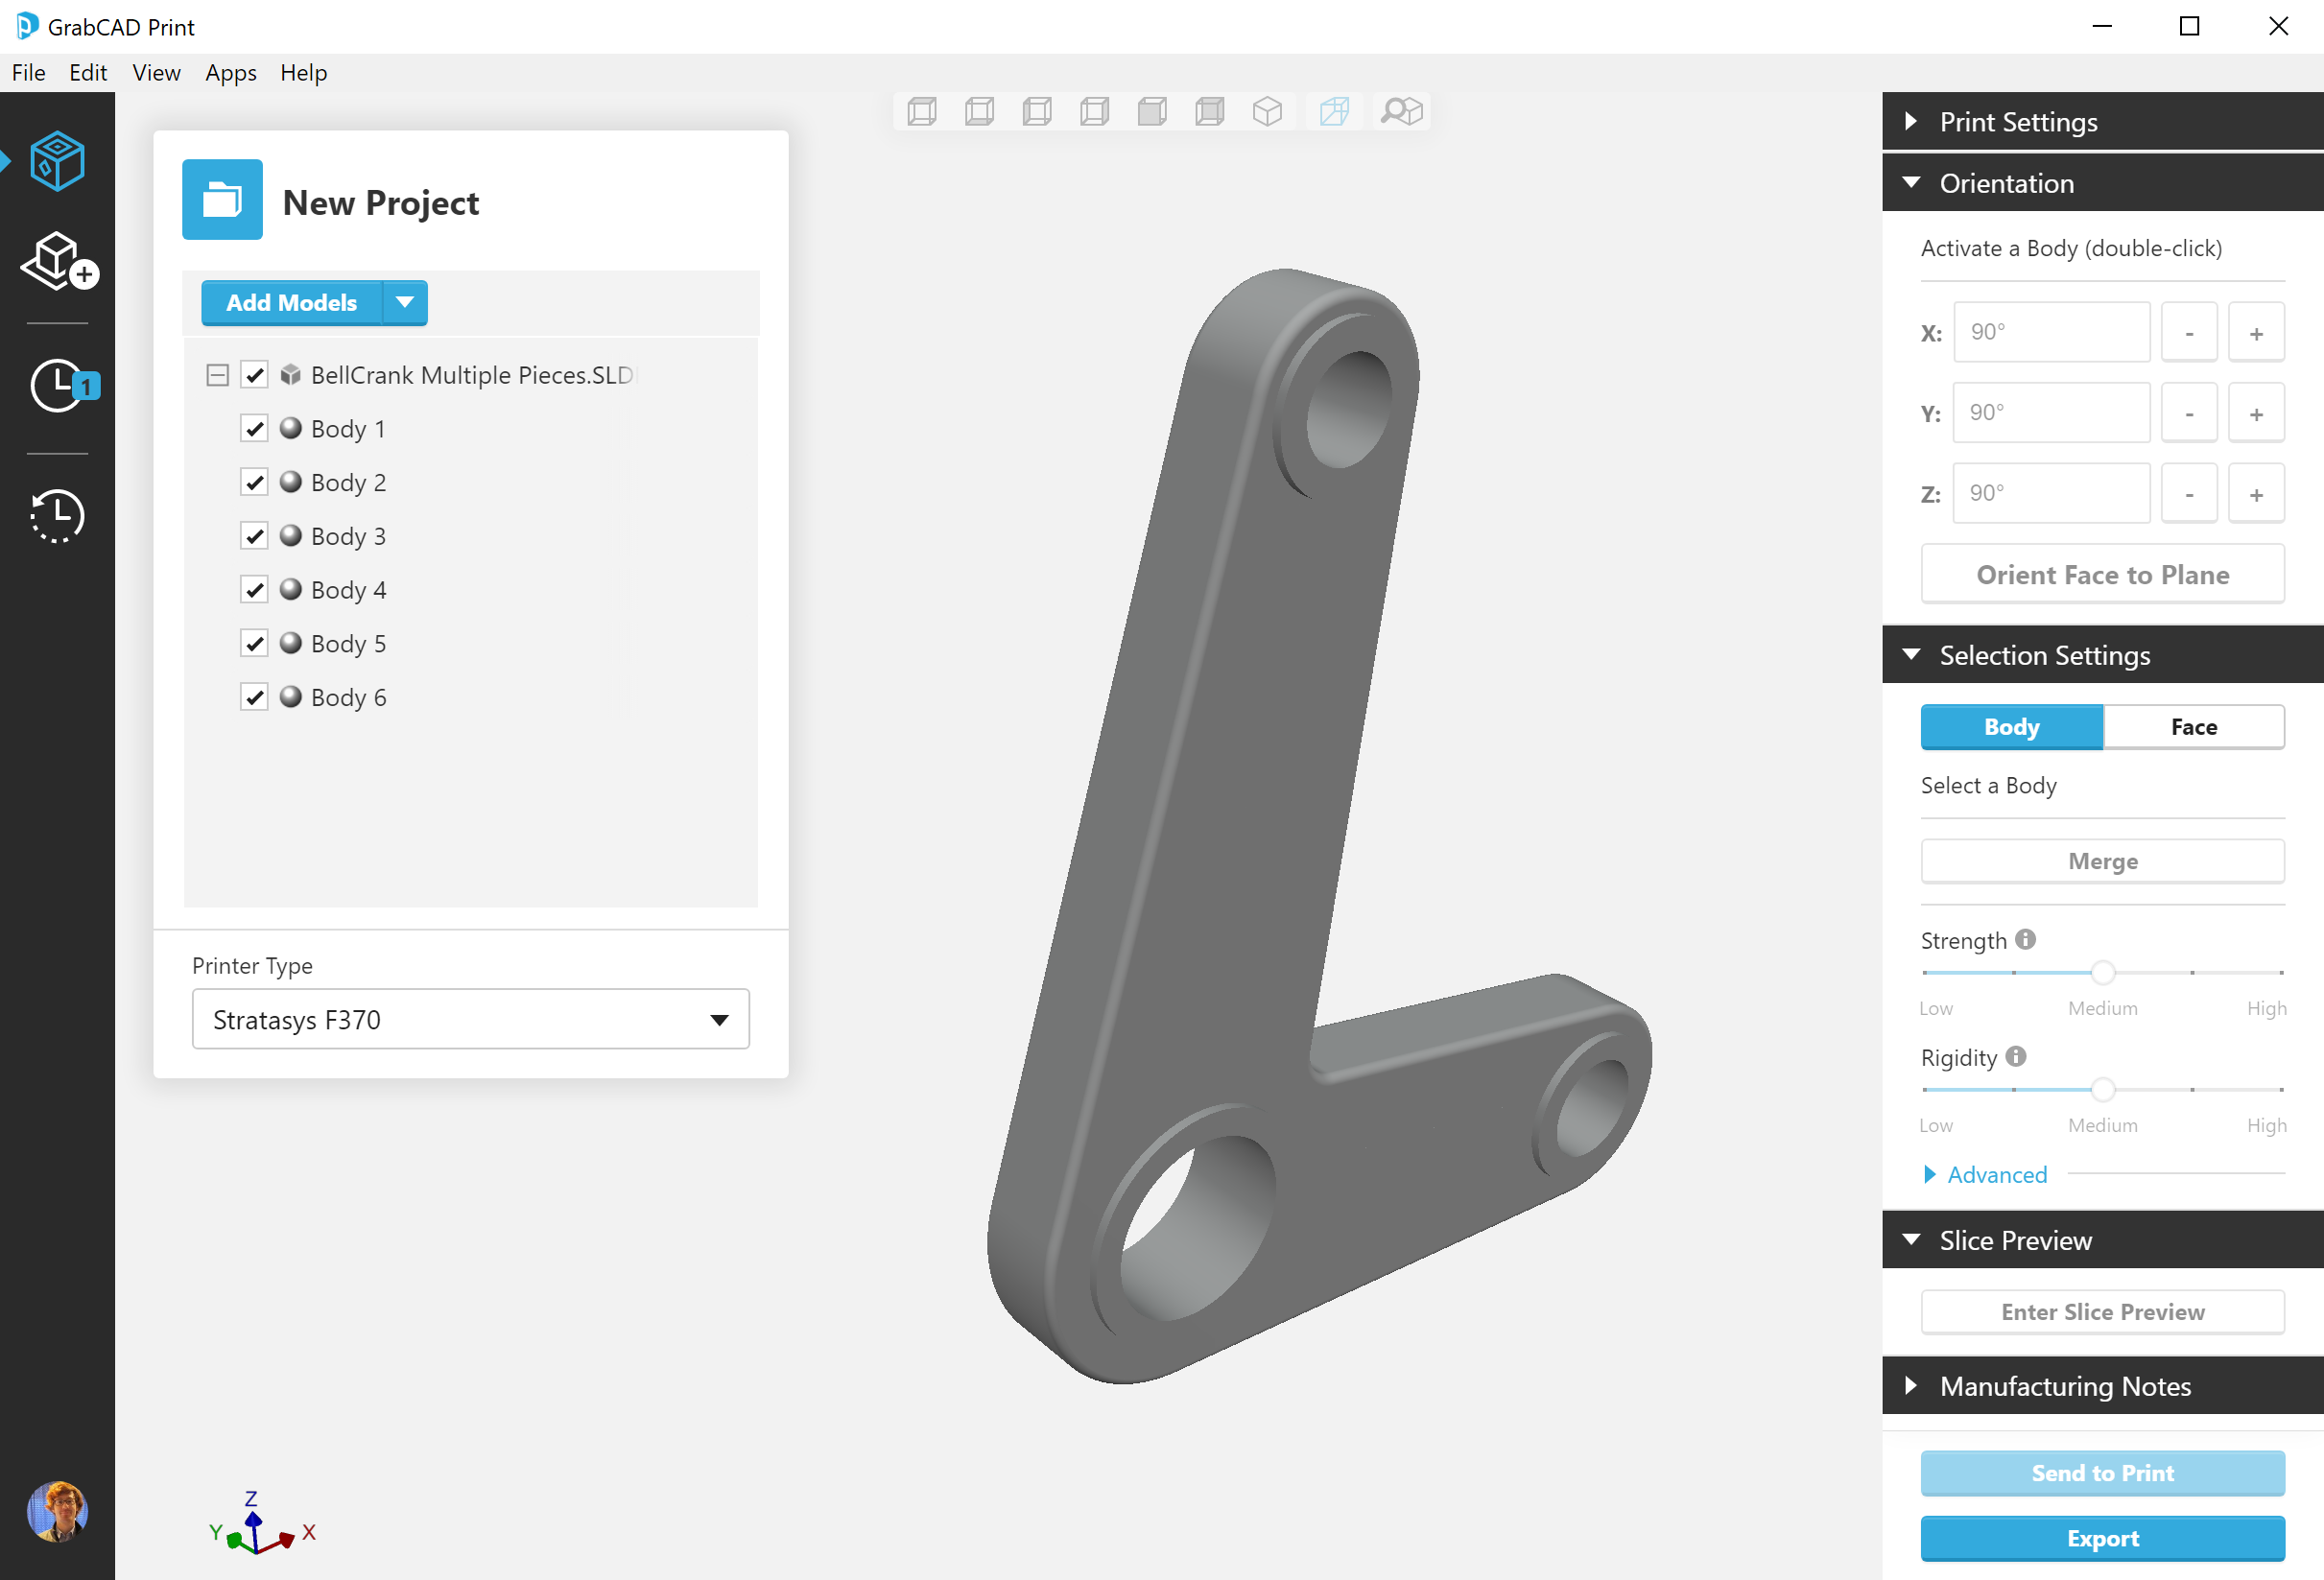This screenshot has width=2324, height=1580.
Task: Open the Printer Type dropdown
Action: point(470,1019)
